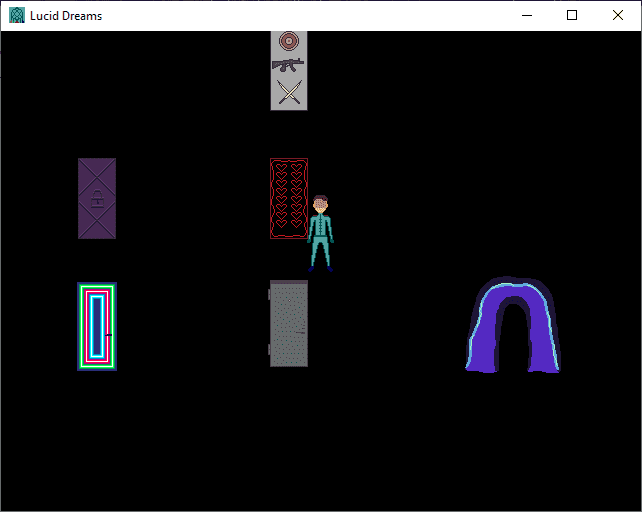Select the bullseye target inventory item
Image resolution: width=642 pixels, height=512 pixels.
click(288, 42)
